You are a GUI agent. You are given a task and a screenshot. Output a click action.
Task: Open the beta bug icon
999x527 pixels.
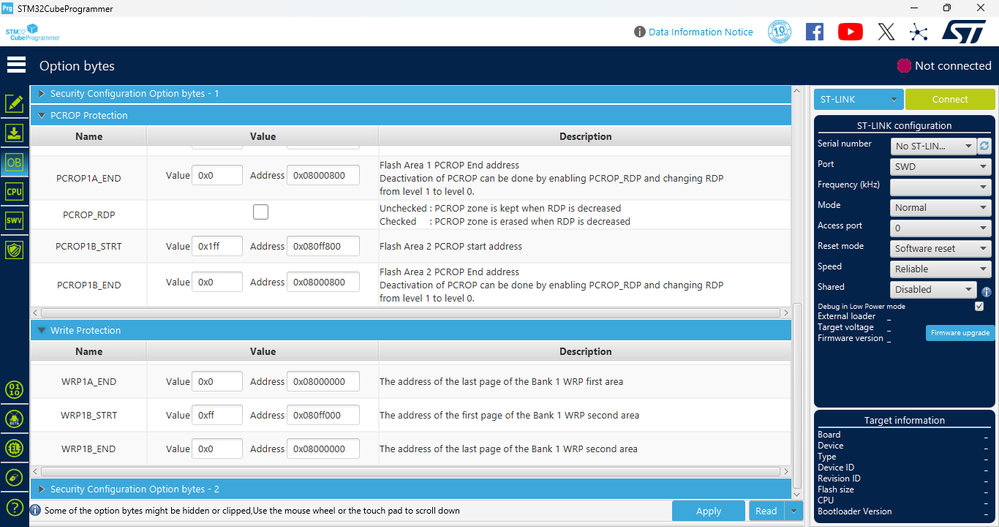click(x=14, y=419)
